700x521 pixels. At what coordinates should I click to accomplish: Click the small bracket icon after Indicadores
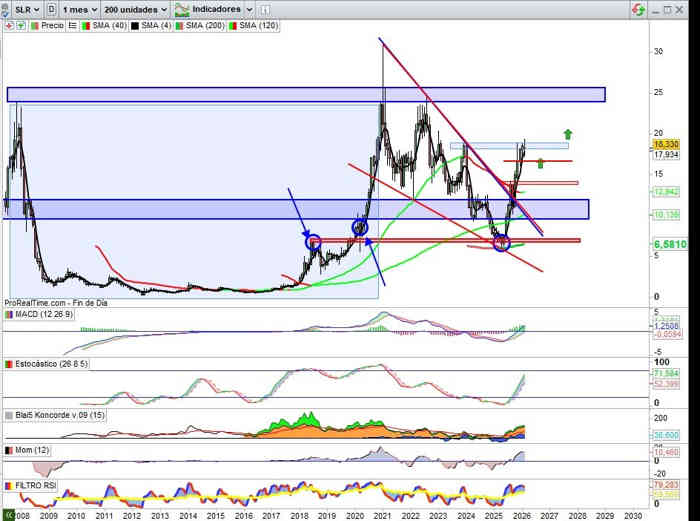(263, 9)
